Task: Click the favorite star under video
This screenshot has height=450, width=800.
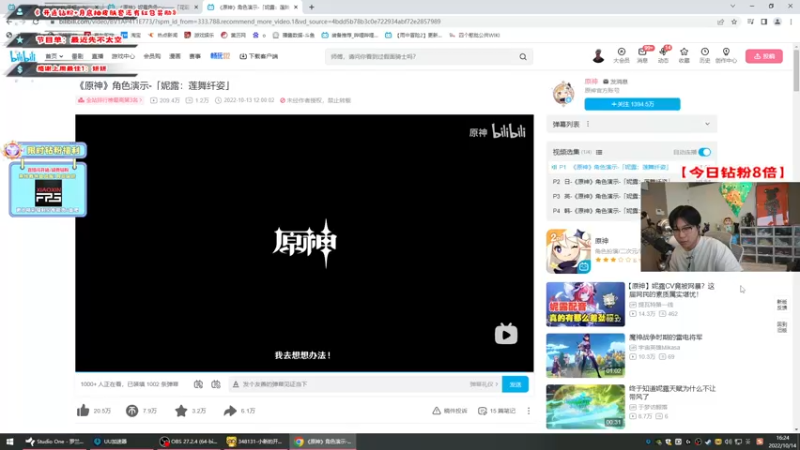Action: 181,410
